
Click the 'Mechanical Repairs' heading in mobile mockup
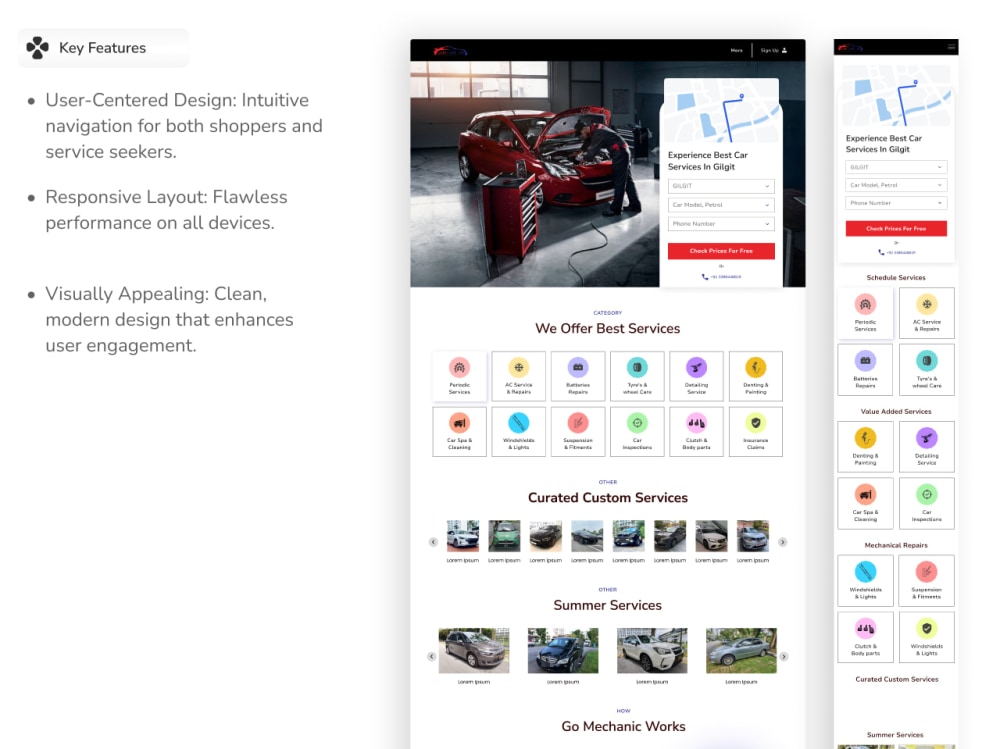point(896,545)
